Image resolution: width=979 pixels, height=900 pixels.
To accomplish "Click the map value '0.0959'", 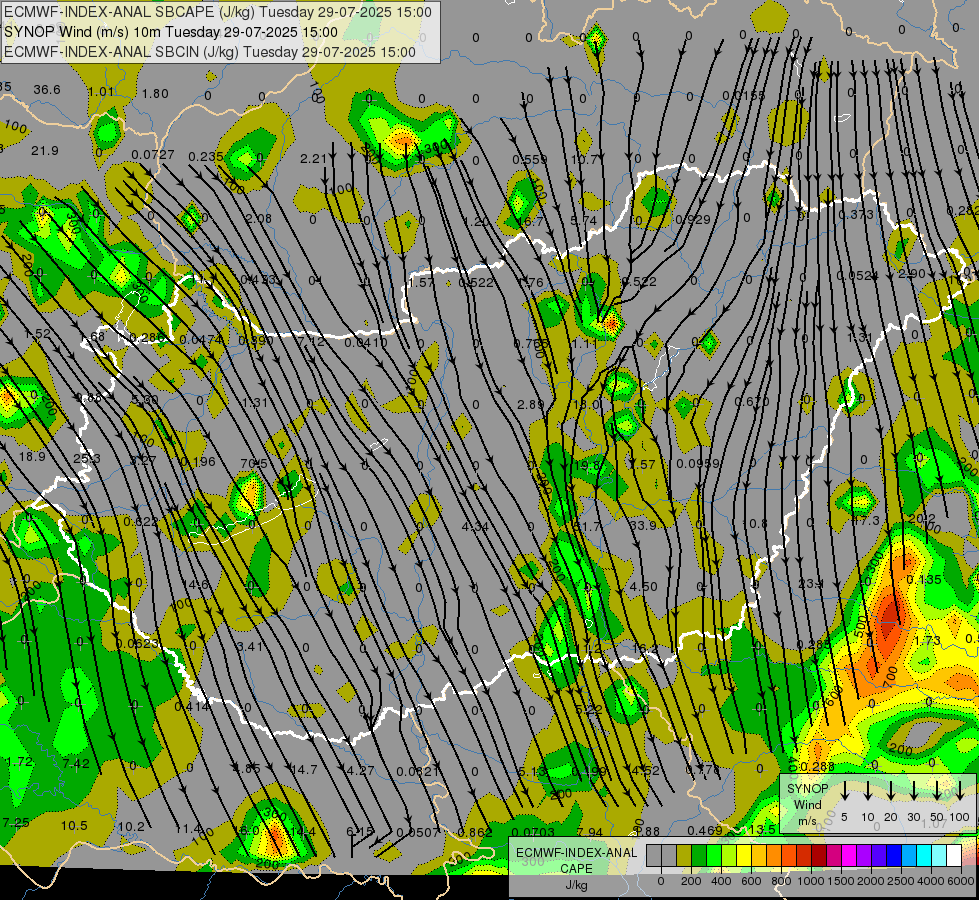I will click(698, 464).
